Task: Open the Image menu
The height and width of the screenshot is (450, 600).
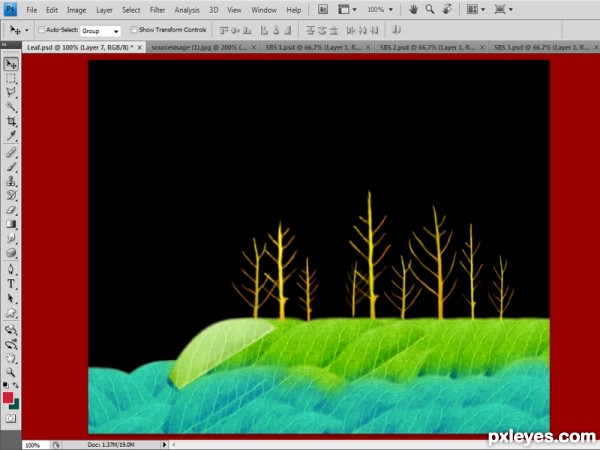Action: click(x=77, y=10)
